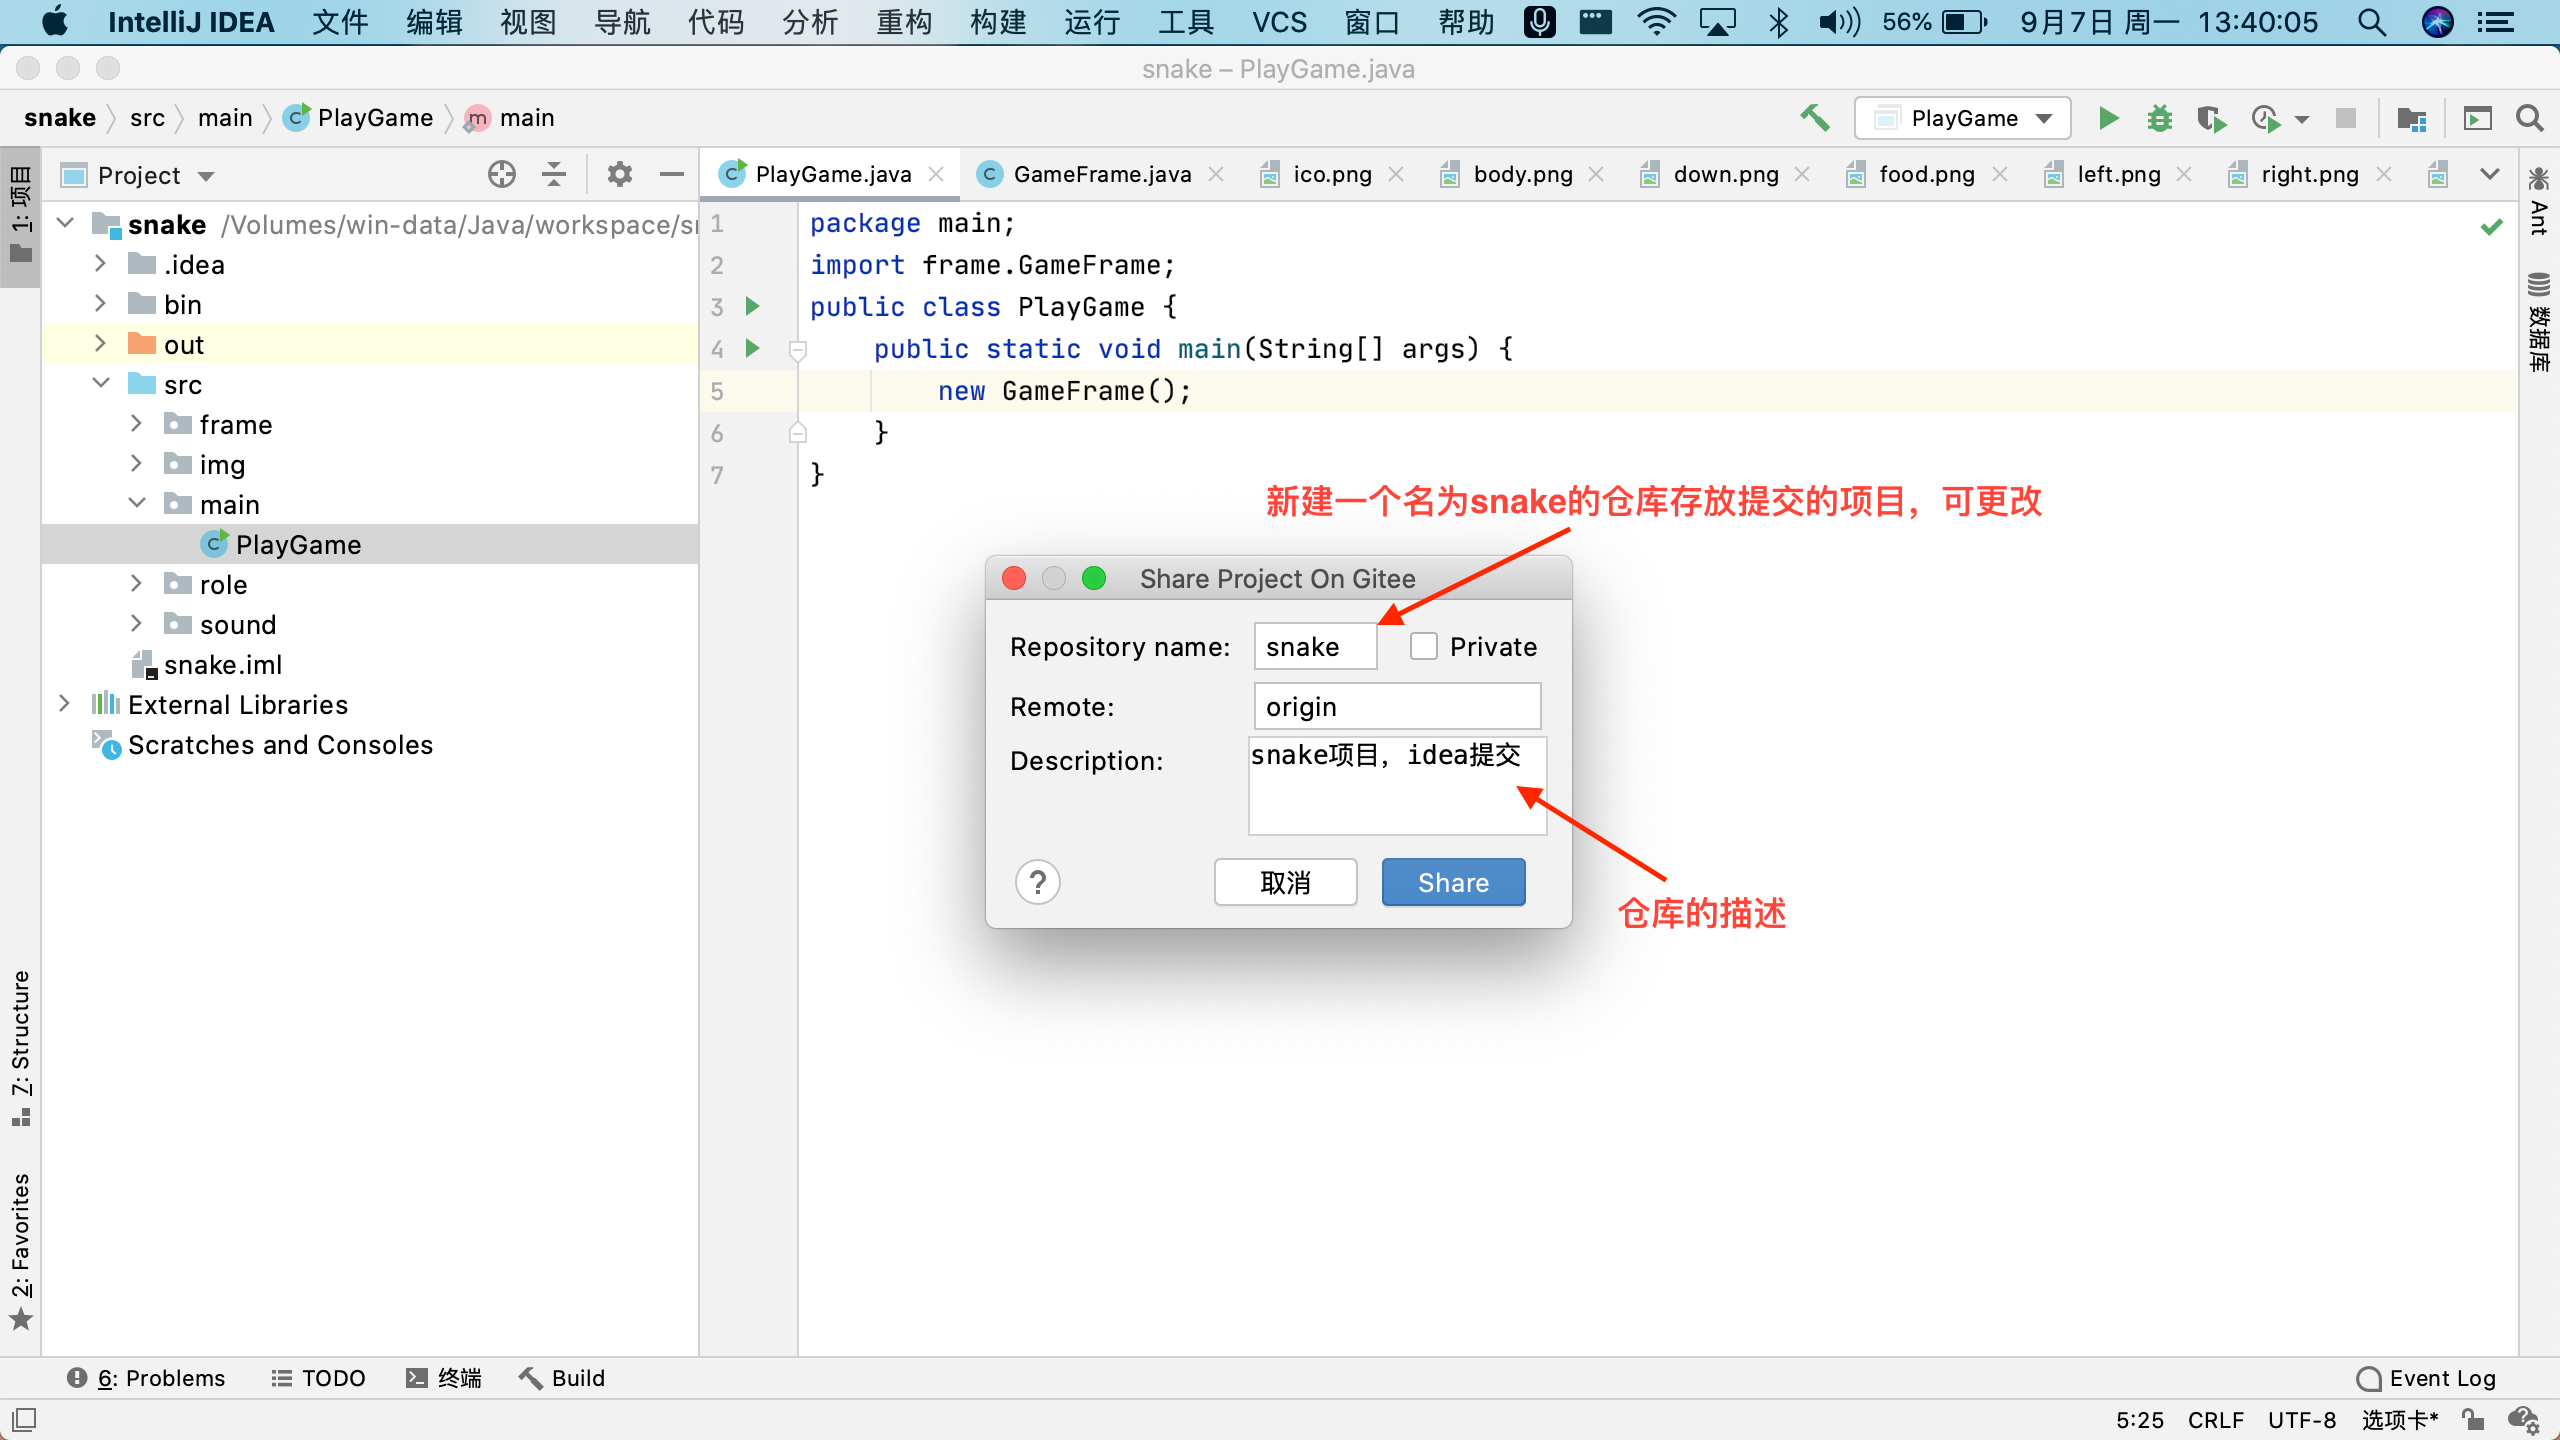Run PlayGame with green play button

tap(2108, 118)
